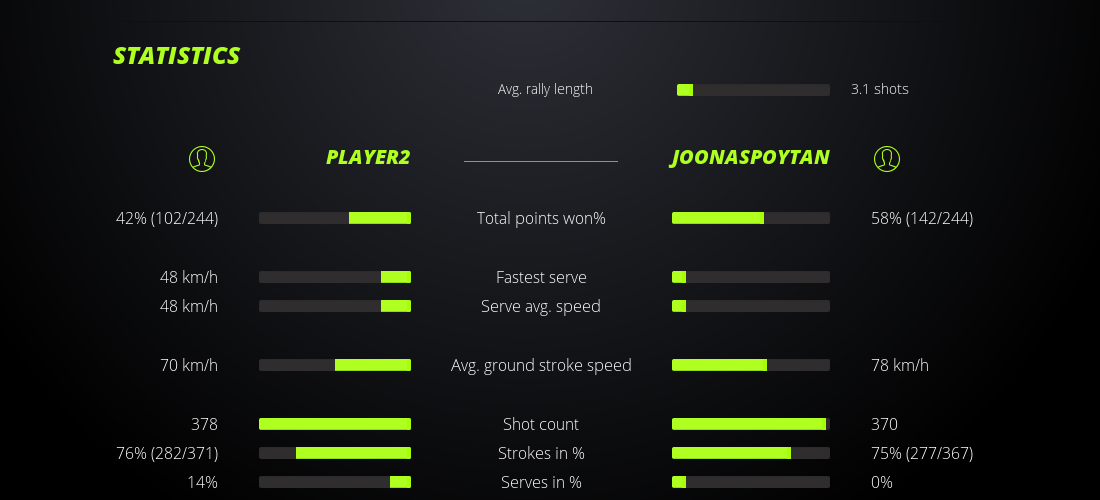Click PLAYER2's profile avatar icon
The width and height of the screenshot is (1100, 500).
point(202,158)
